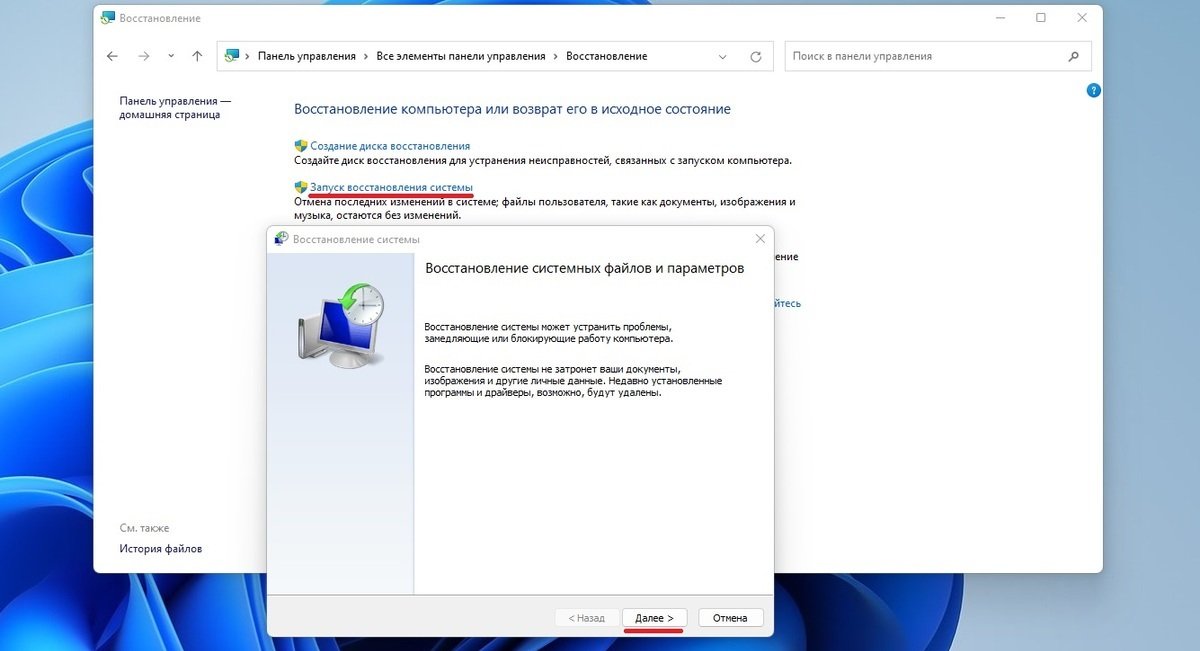
Task: Click the search magnifier icon
Action: point(1074,57)
